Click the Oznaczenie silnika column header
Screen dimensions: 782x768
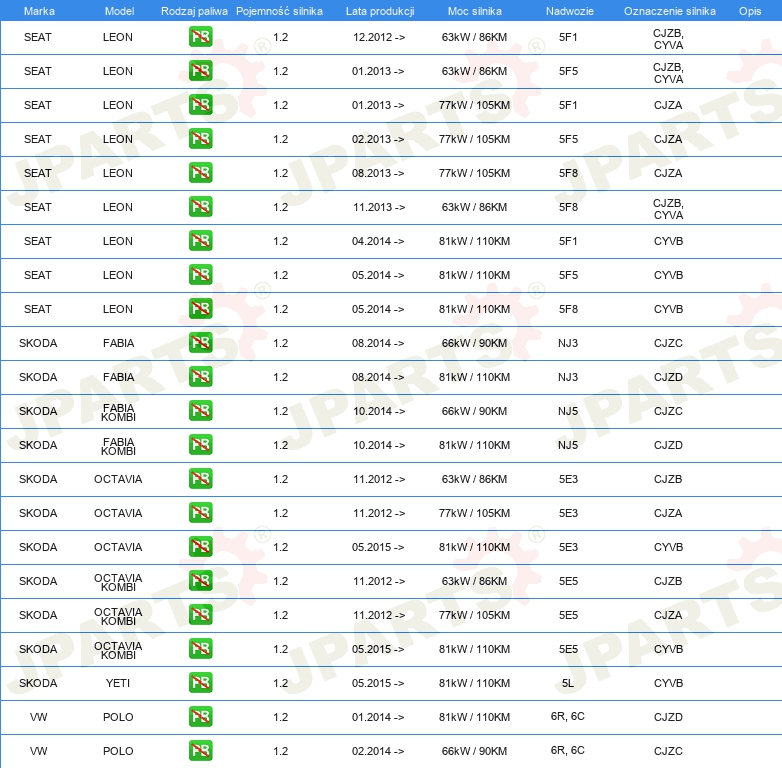coord(670,11)
